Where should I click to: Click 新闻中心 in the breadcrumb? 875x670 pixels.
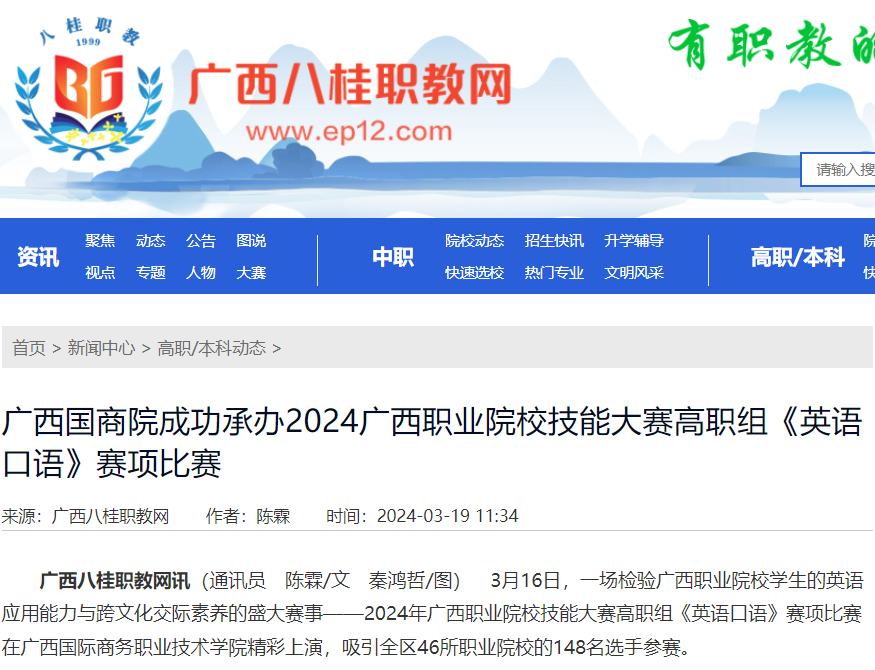101,348
